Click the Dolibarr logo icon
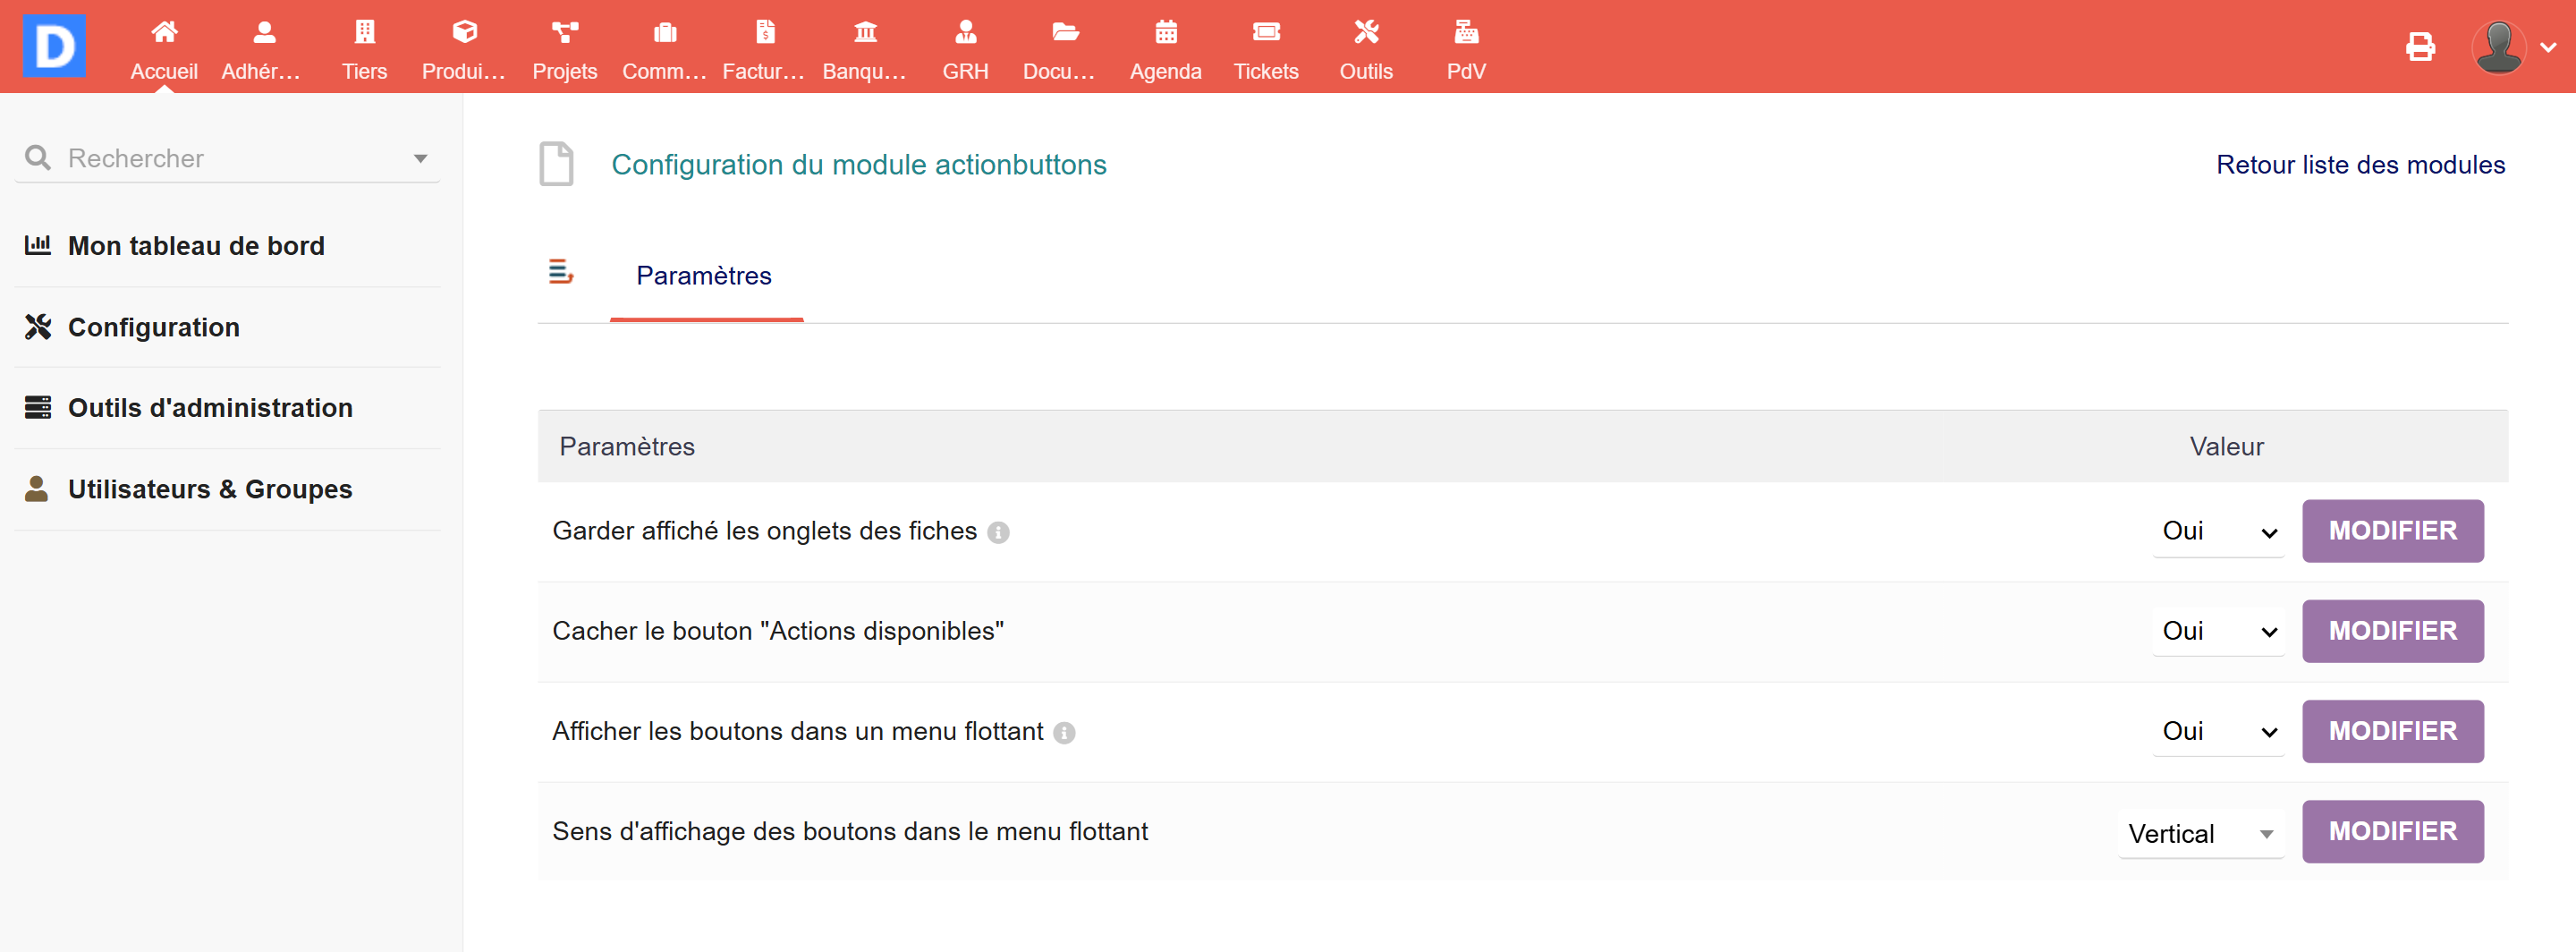The image size is (2576, 952). click(x=54, y=46)
